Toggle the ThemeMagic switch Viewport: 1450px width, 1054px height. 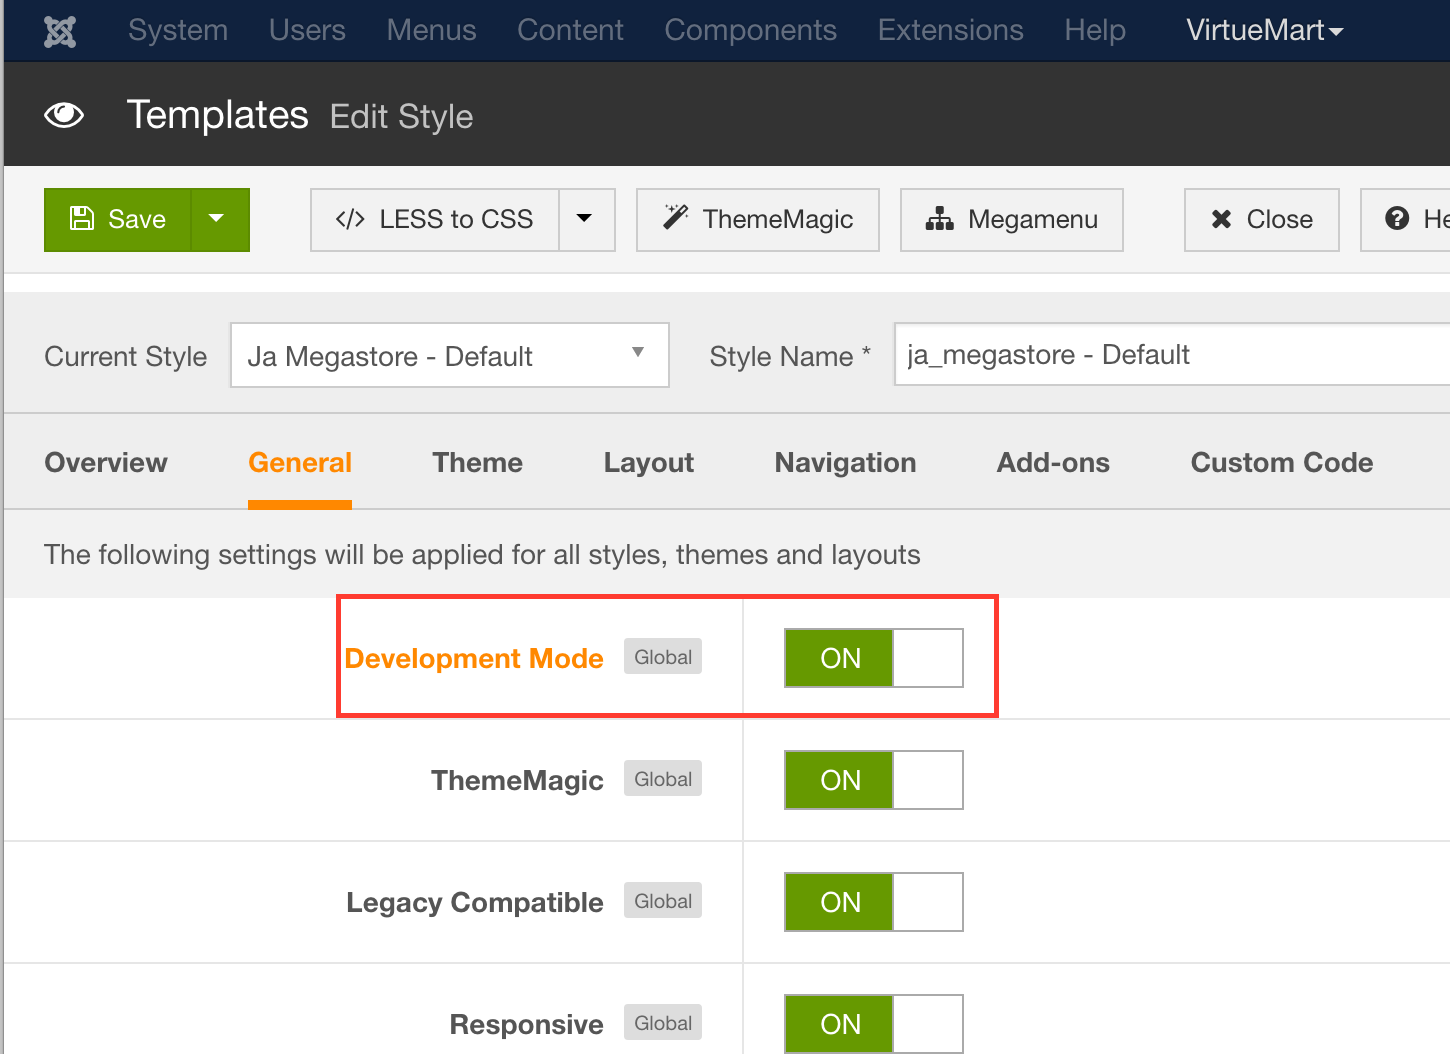pyautogui.click(x=874, y=780)
